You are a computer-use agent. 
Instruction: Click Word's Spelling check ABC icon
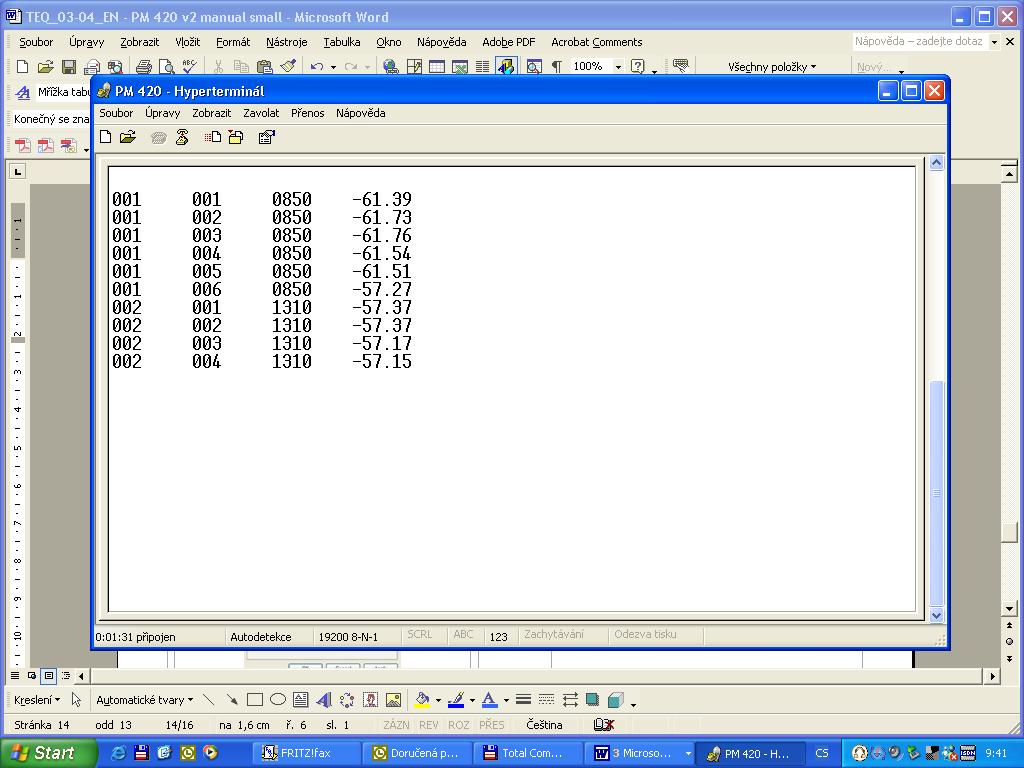(x=189, y=67)
